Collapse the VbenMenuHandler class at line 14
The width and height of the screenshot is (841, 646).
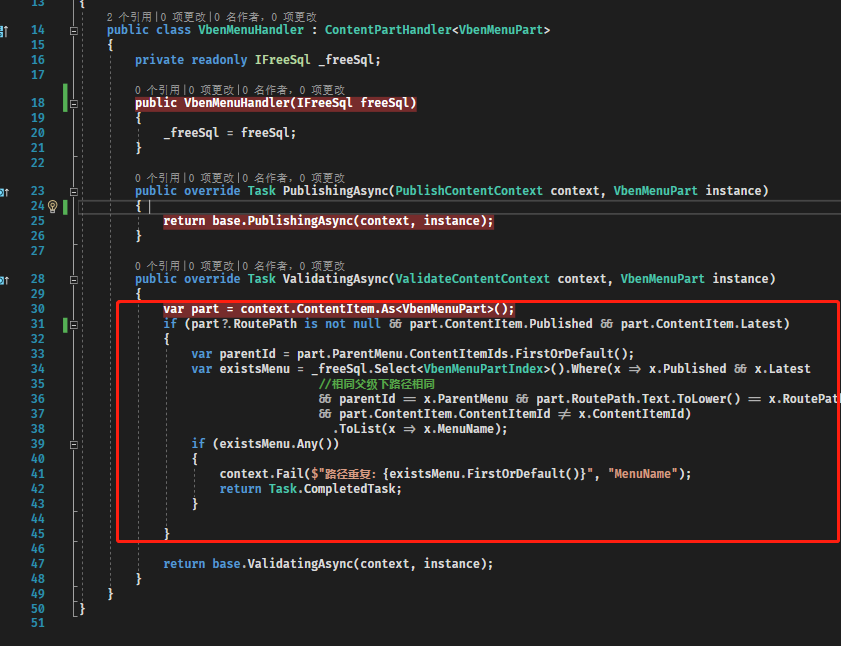point(74,31)
